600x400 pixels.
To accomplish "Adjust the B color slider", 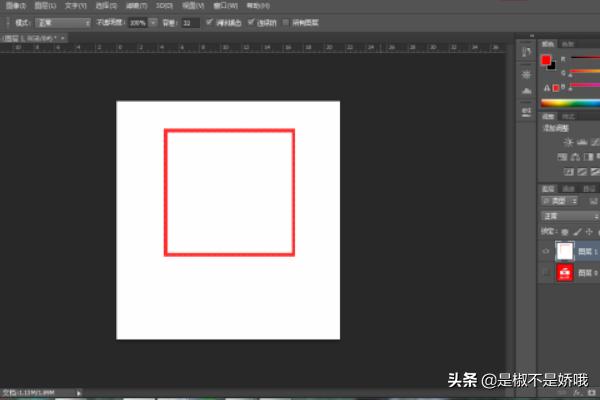I will pos(585,85).
